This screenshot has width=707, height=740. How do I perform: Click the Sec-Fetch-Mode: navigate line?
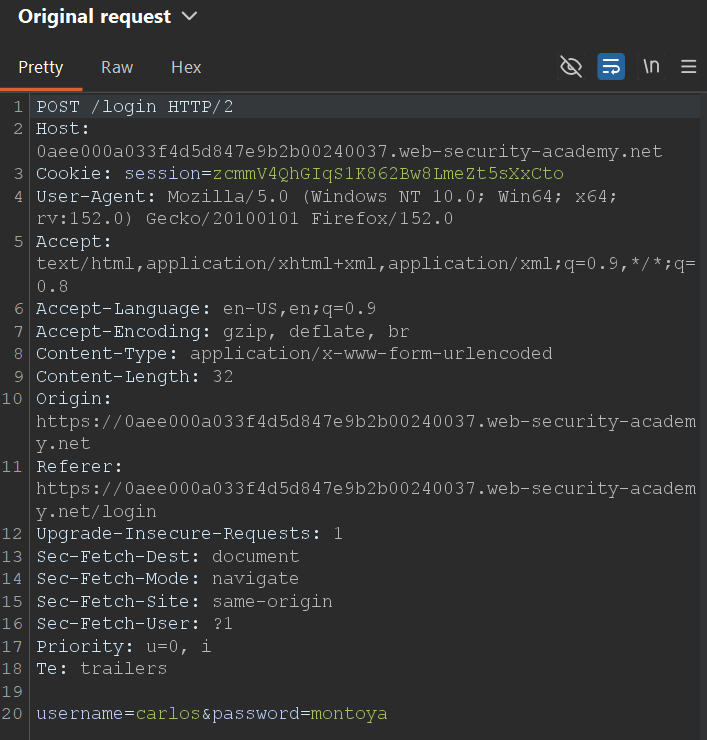pyautogui.click(x=168, y=579)
